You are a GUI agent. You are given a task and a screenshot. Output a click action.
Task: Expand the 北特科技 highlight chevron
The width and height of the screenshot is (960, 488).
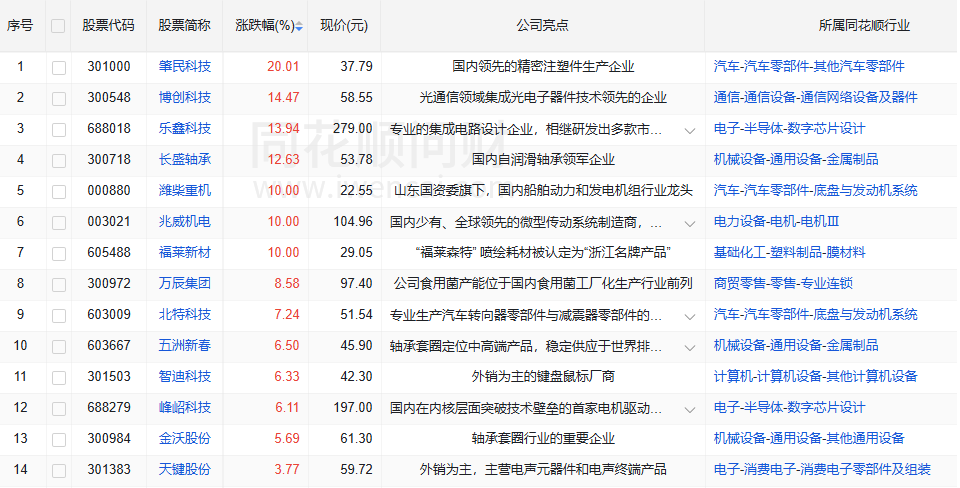tap(689, 317)
